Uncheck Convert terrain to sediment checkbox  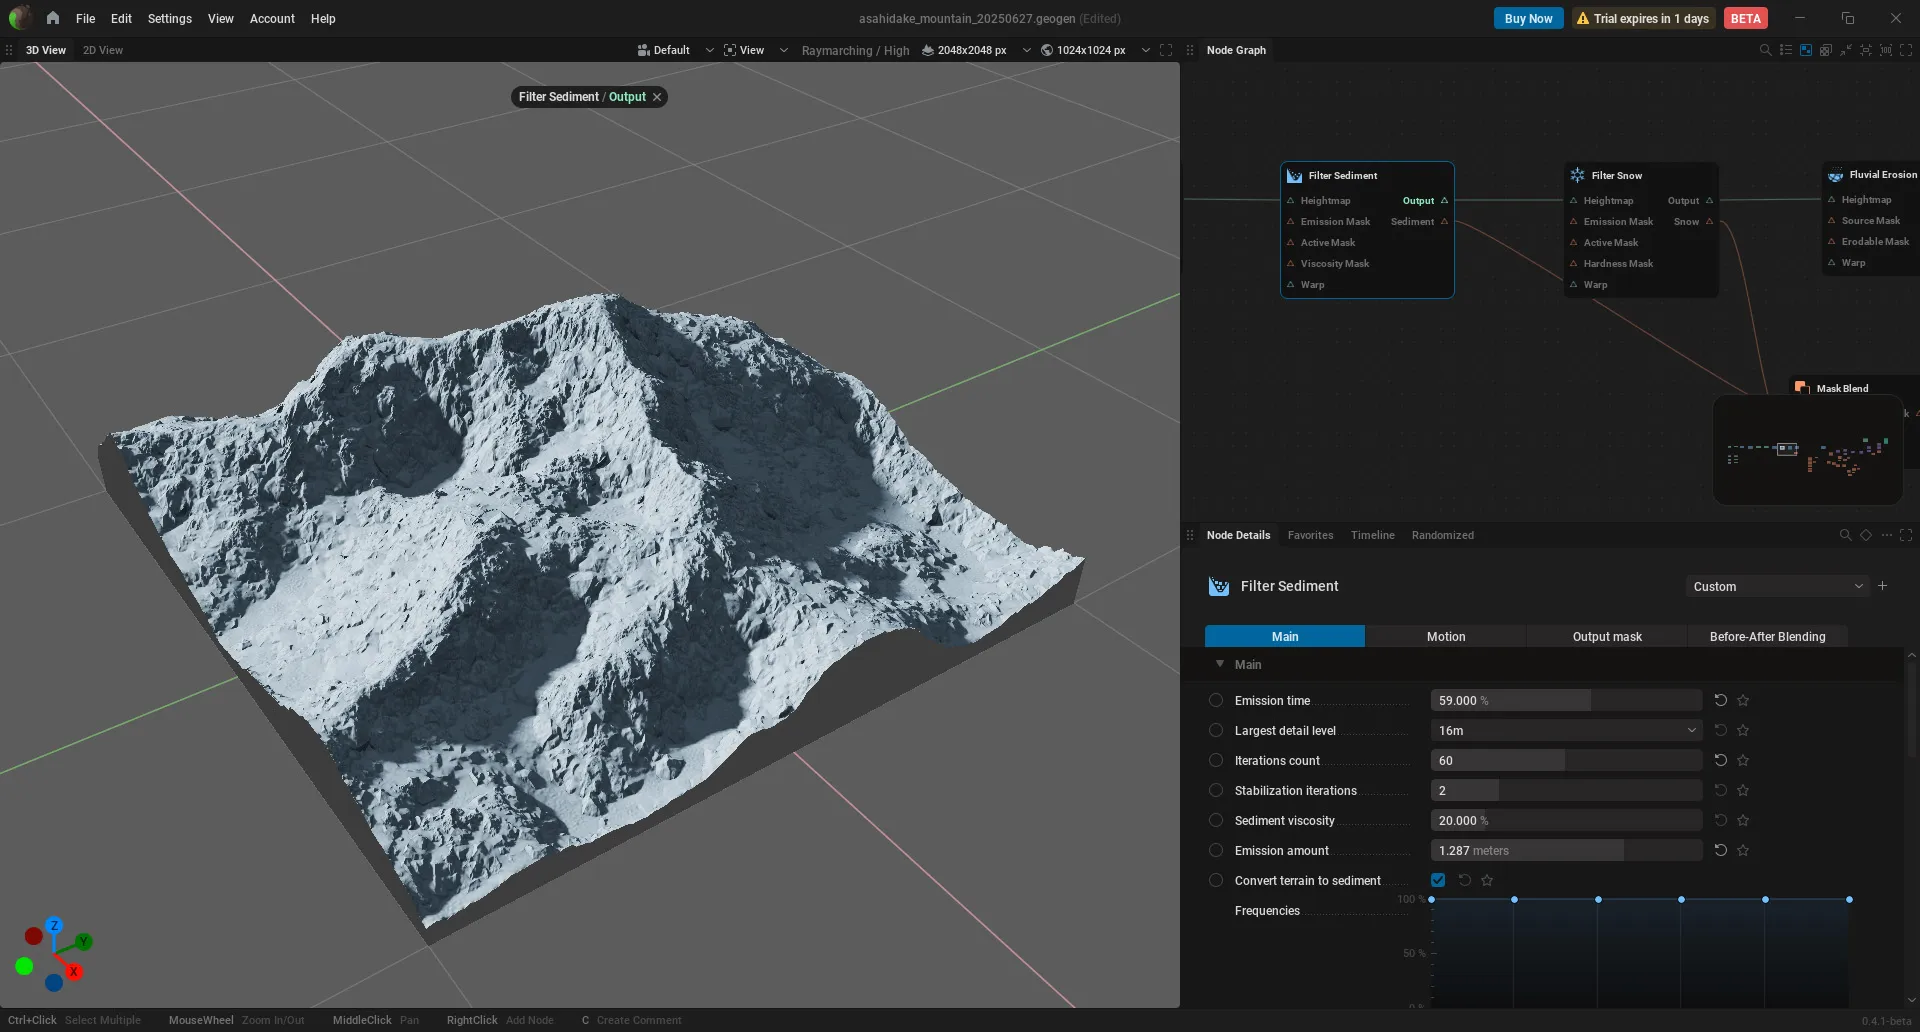(1438, 880)
